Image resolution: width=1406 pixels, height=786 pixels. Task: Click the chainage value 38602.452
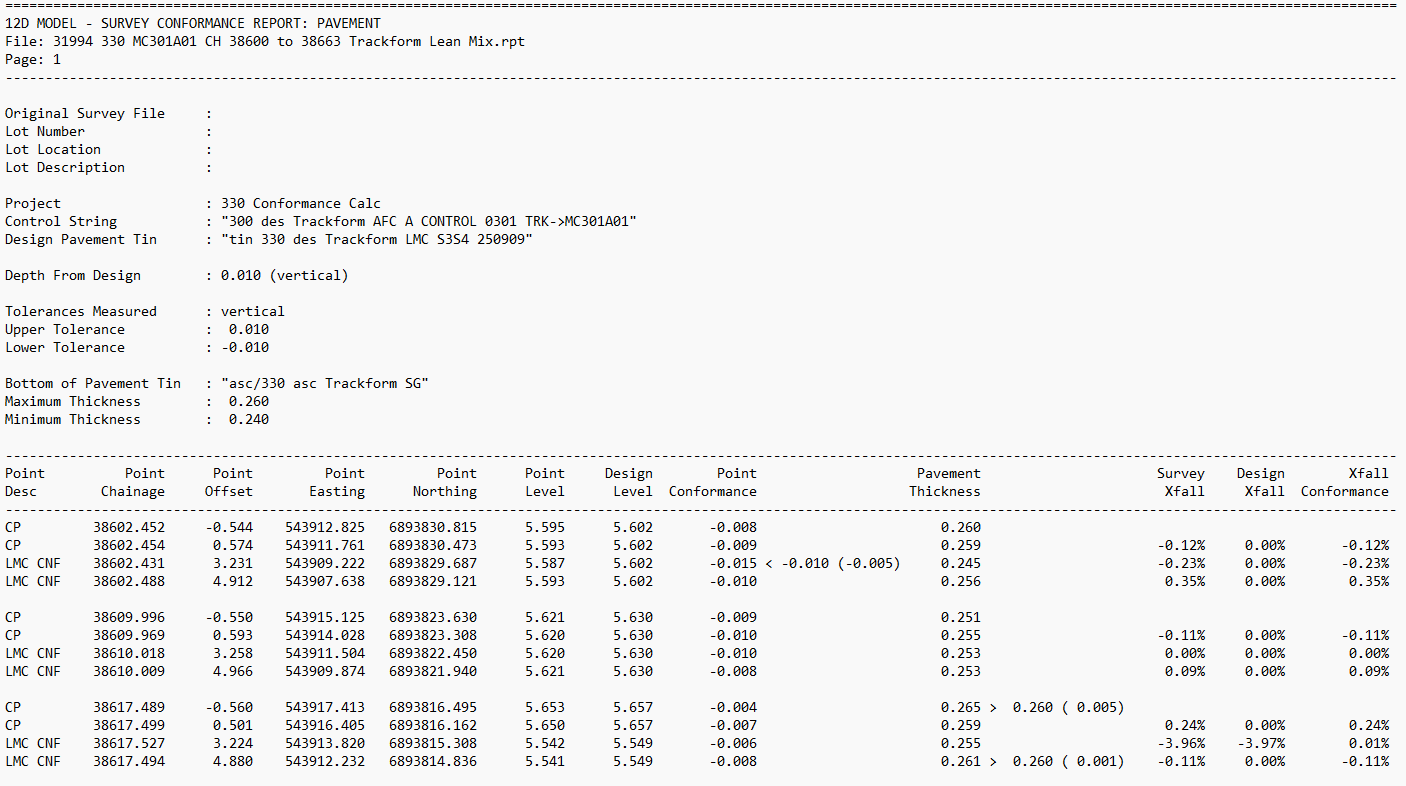pyautogui.click(x=129, y=527)
